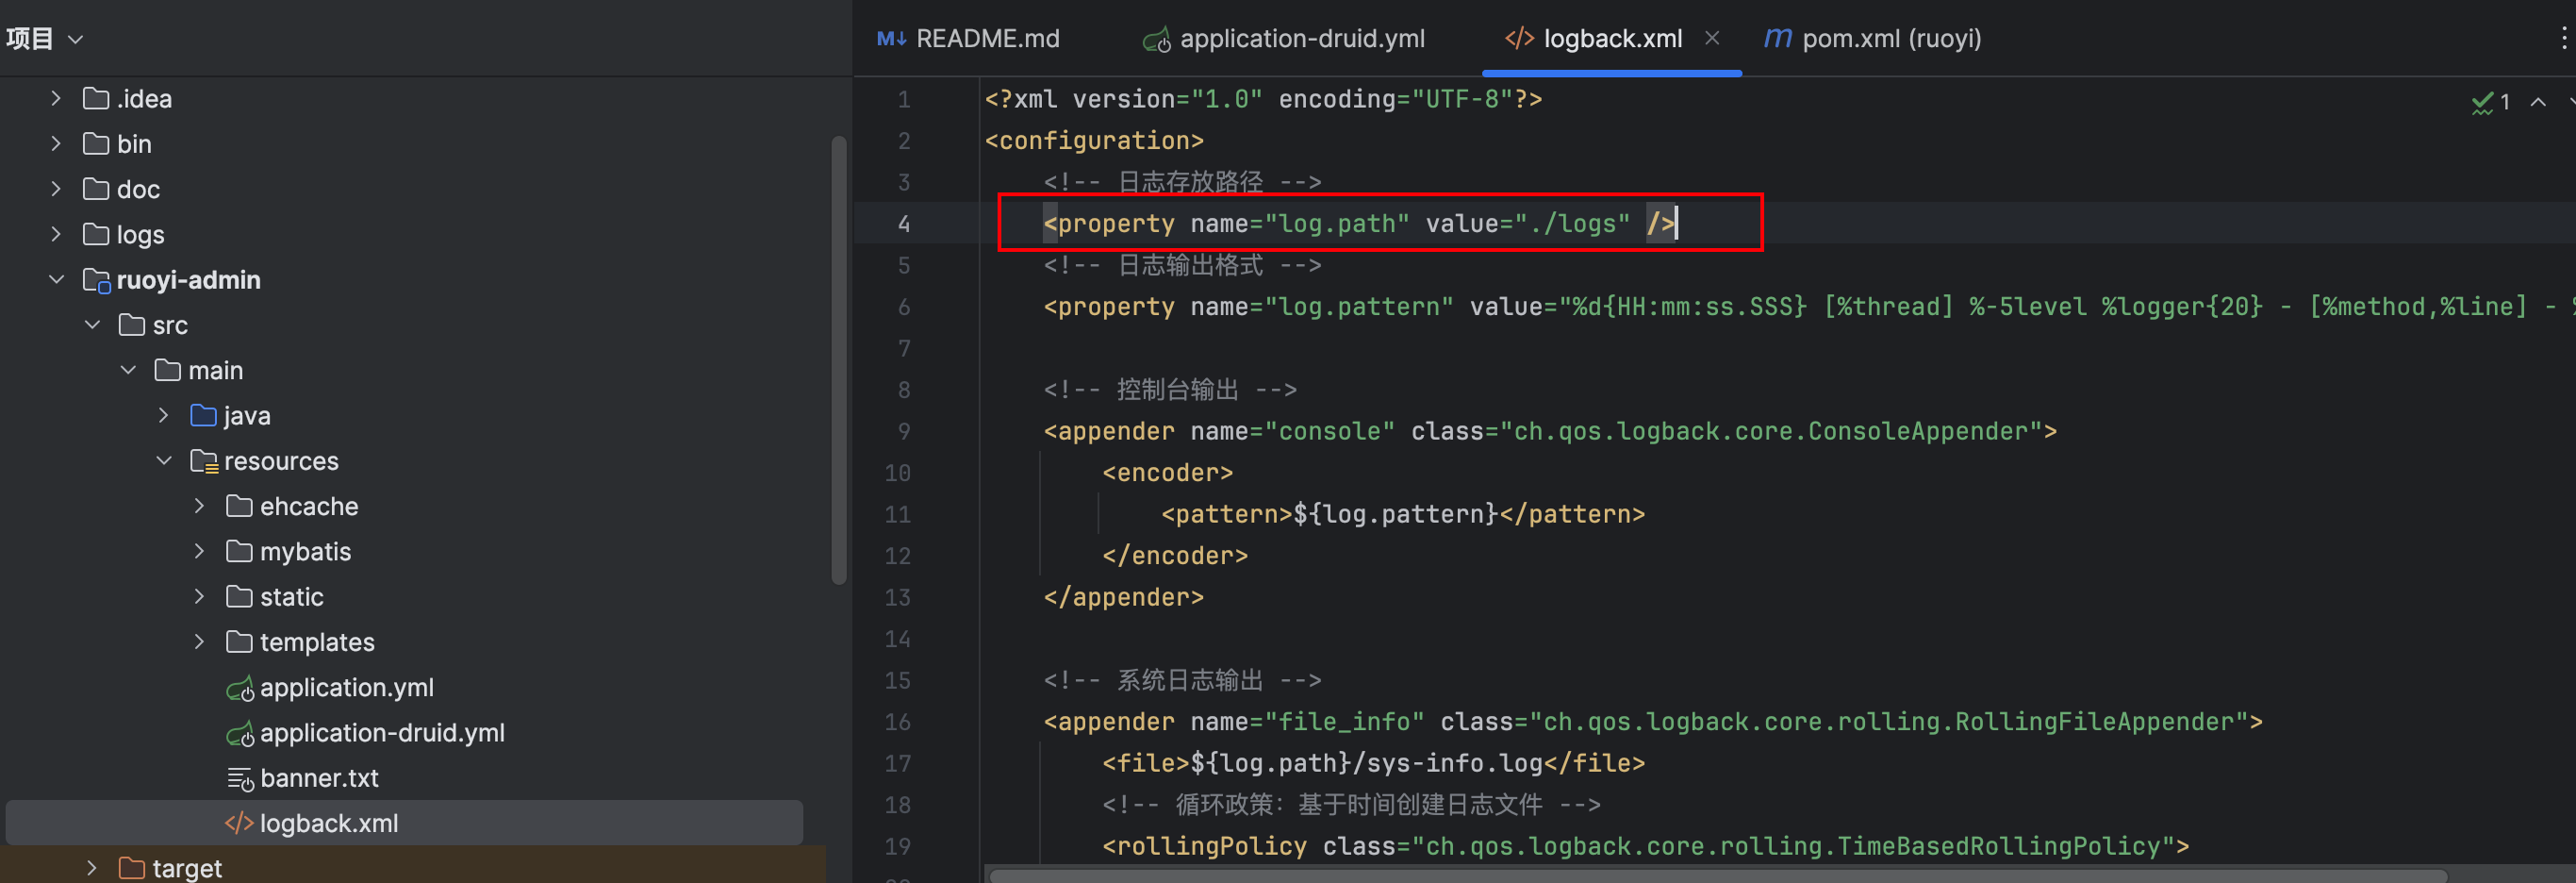2576x883 pixels.
Task: Select the bin folder icon
Action: pyautogui.click(x=96, y=144)
